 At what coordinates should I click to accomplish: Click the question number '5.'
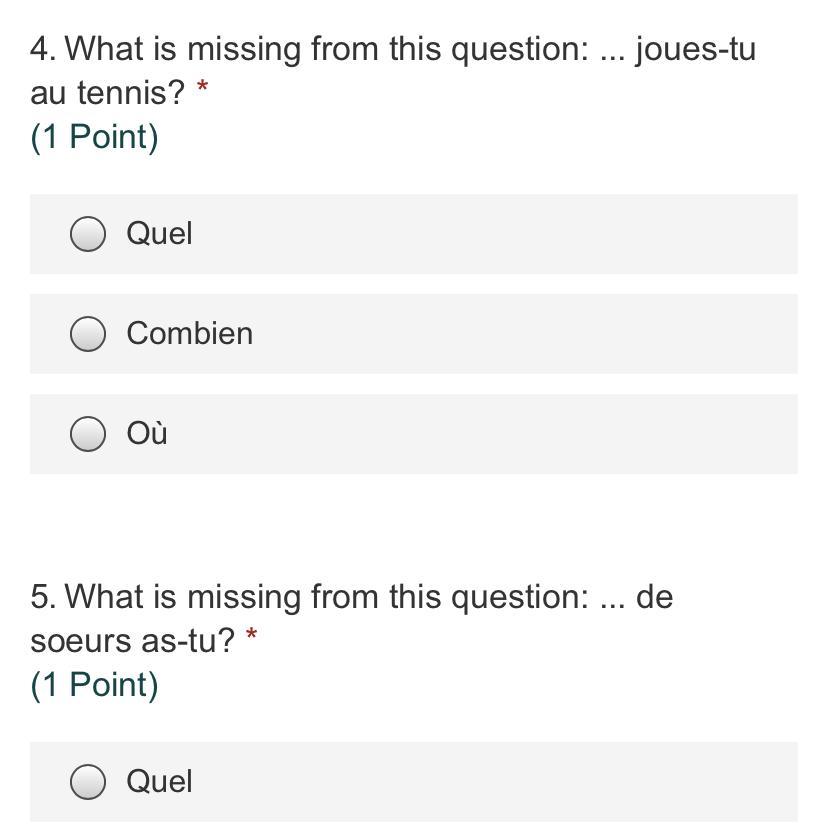[43, 597]
